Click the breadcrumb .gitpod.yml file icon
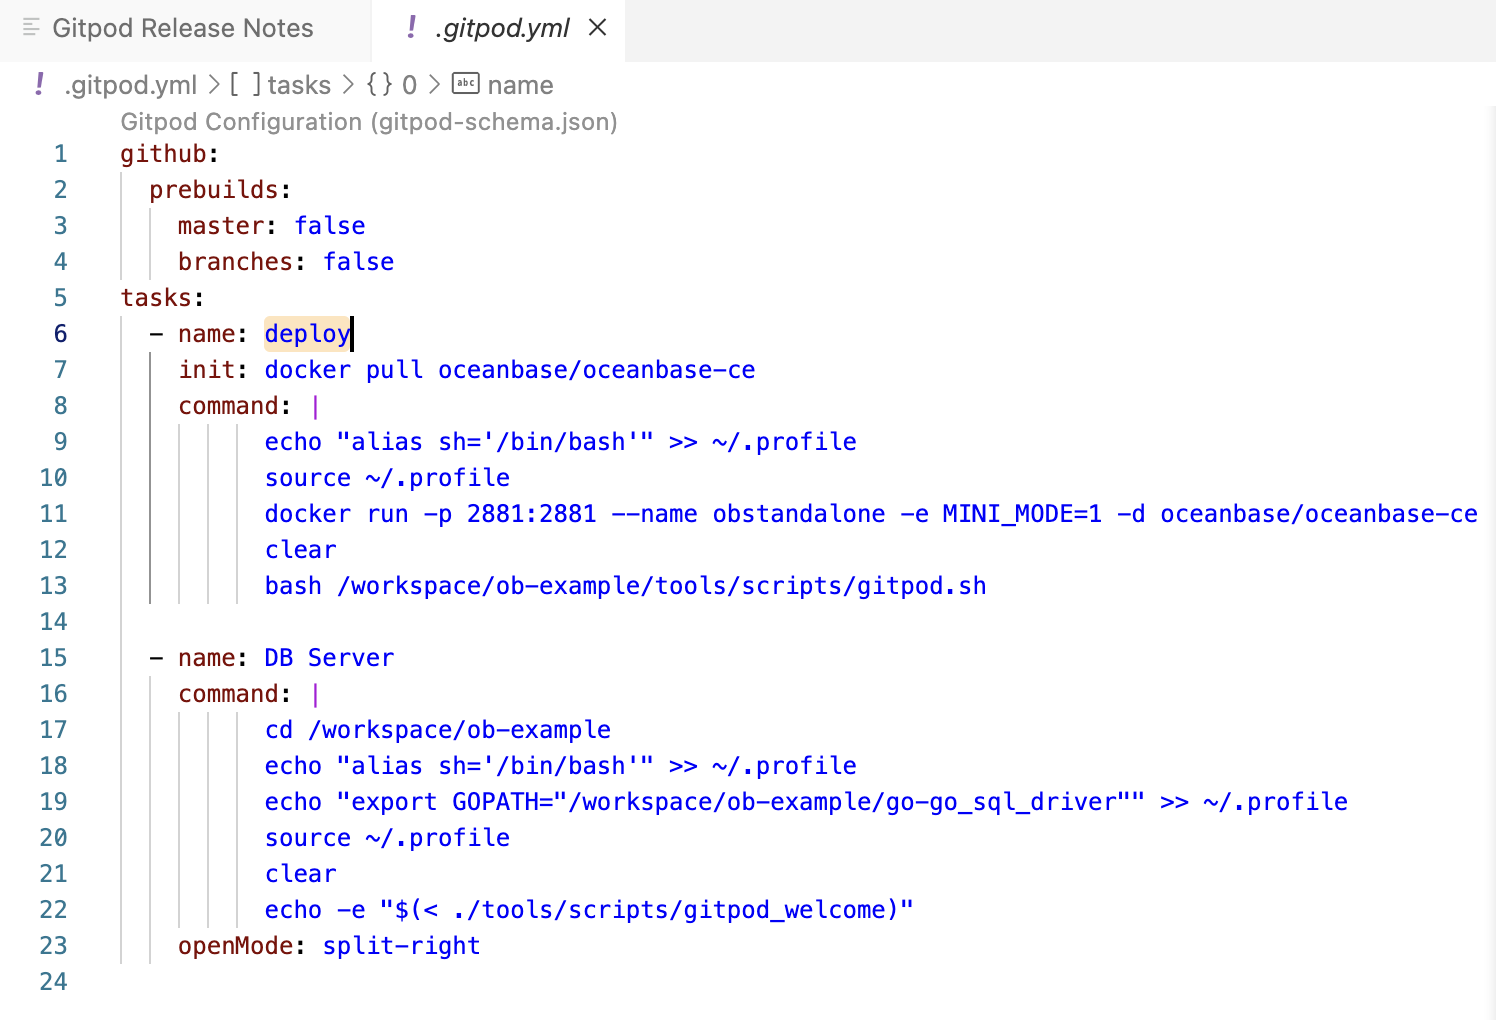The height and width of the screenshot is (1020, 1496). [39, 85]
